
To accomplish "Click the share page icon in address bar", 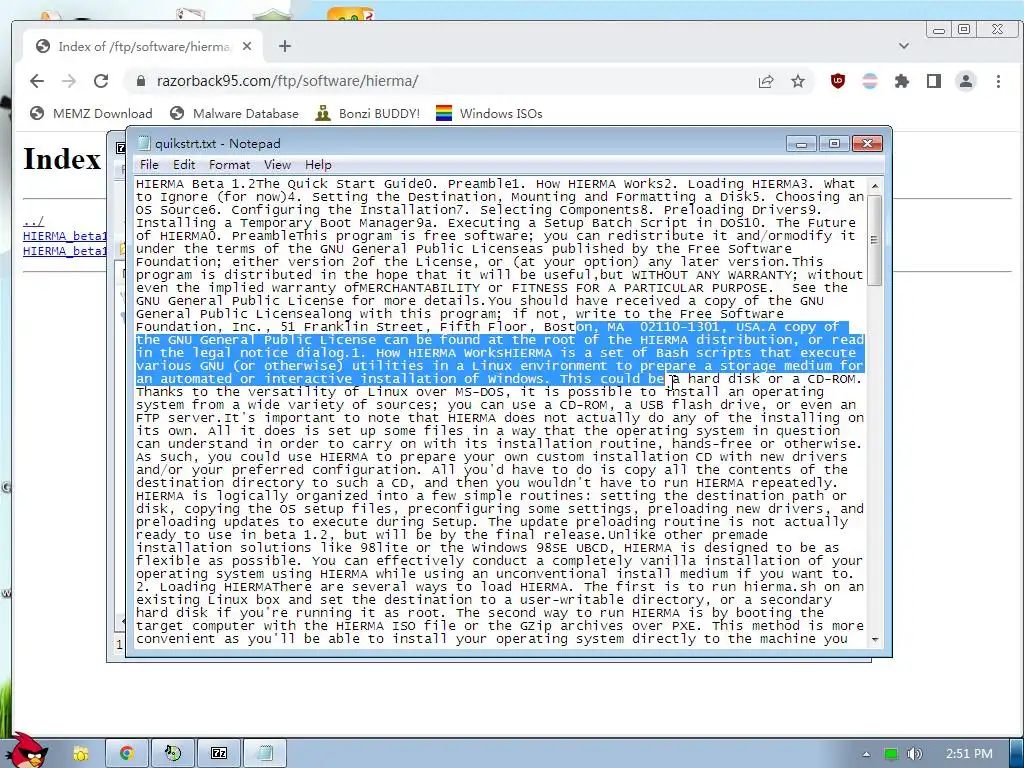I will tap(765, 81).
